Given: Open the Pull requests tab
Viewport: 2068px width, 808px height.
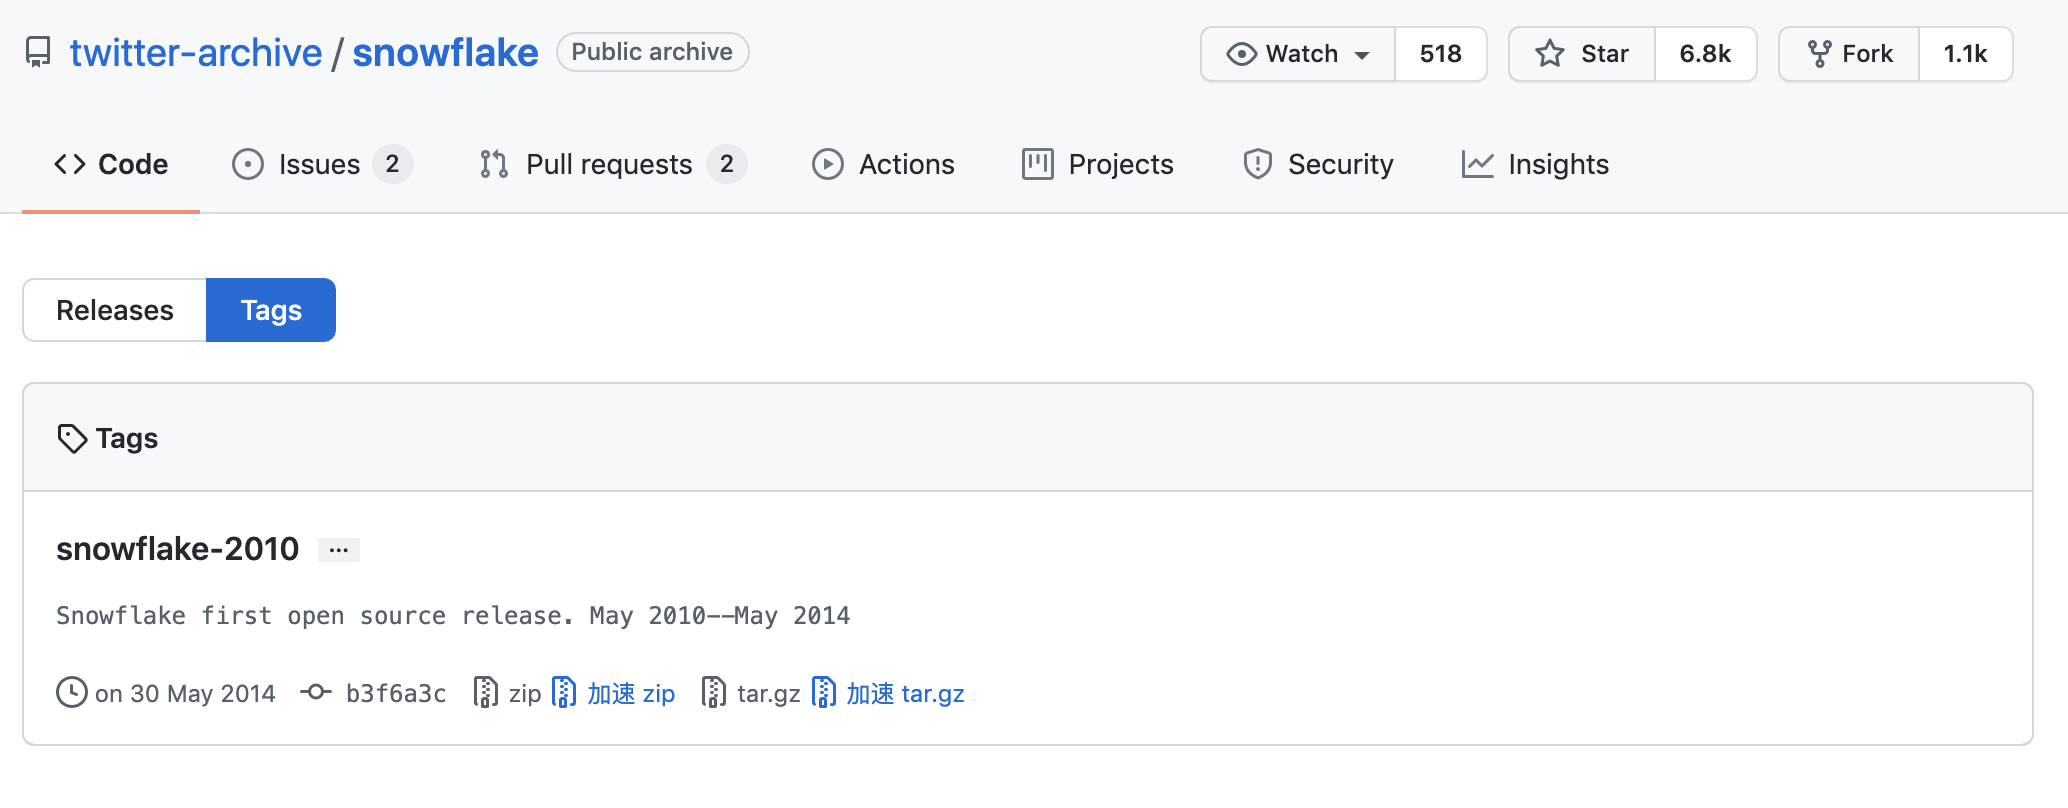Looking at the screenshot, I should coord(612,164).
